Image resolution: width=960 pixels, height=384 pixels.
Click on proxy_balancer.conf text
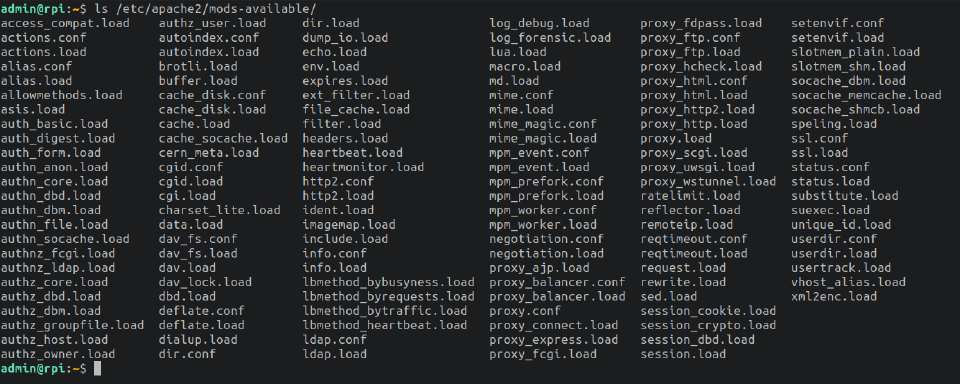[x=557, y=282]
